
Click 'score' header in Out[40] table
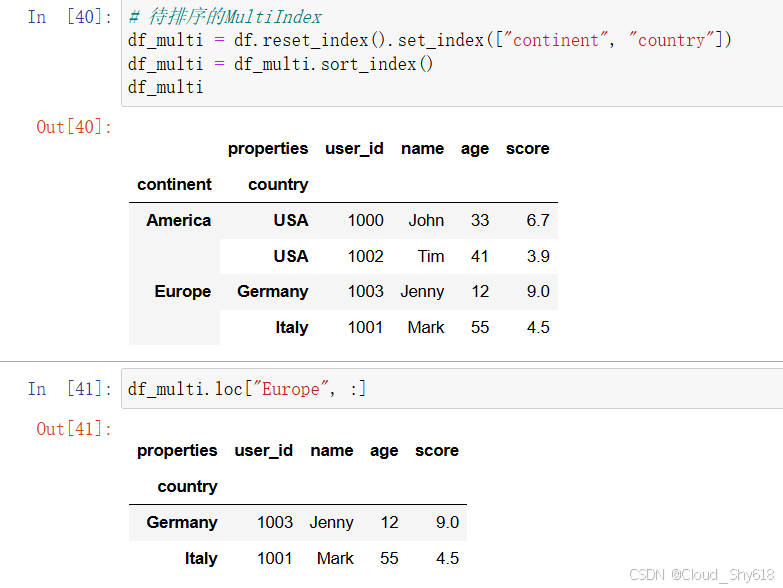pos(528,148)
